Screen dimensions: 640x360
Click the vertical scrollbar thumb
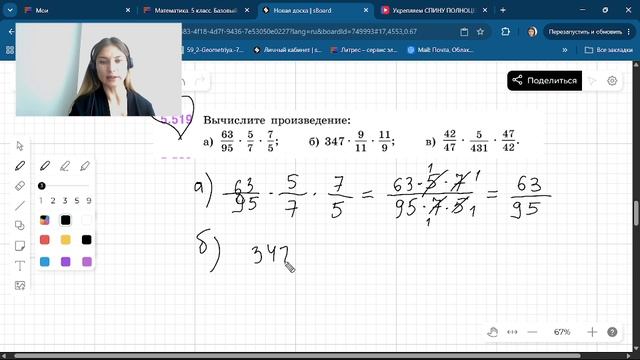tap(636, 213)
